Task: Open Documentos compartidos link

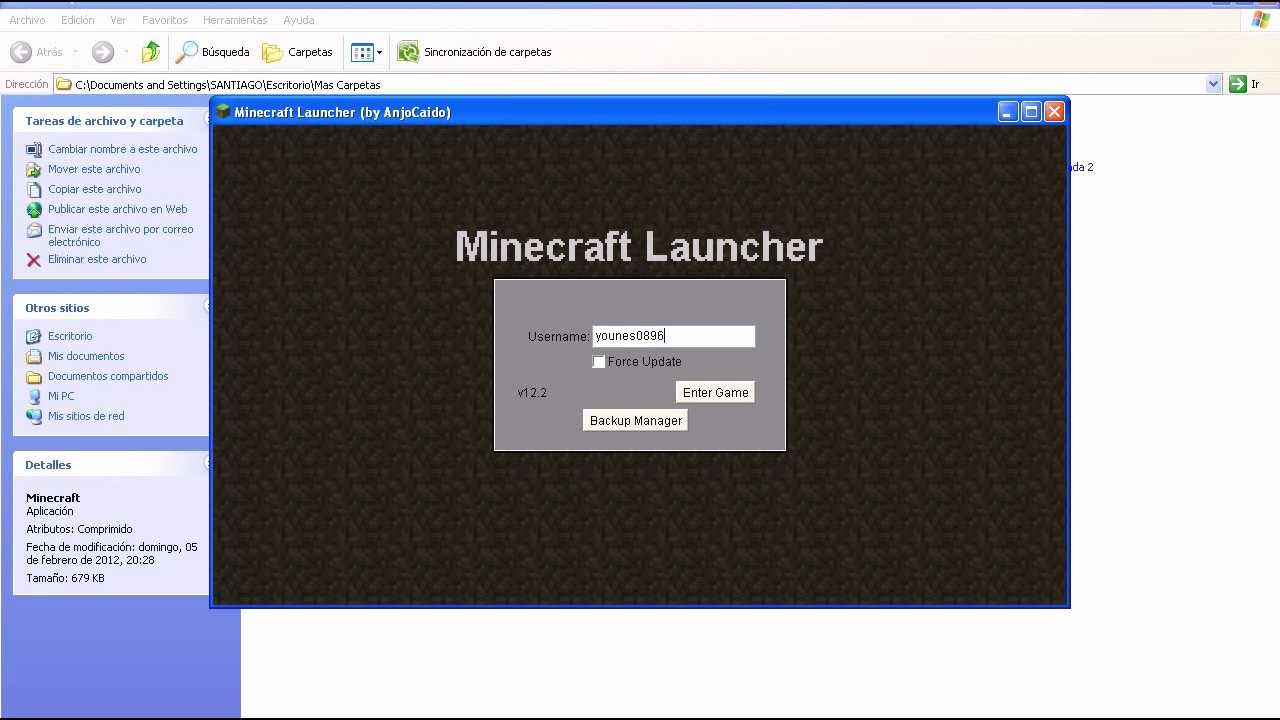Action: 108,376
